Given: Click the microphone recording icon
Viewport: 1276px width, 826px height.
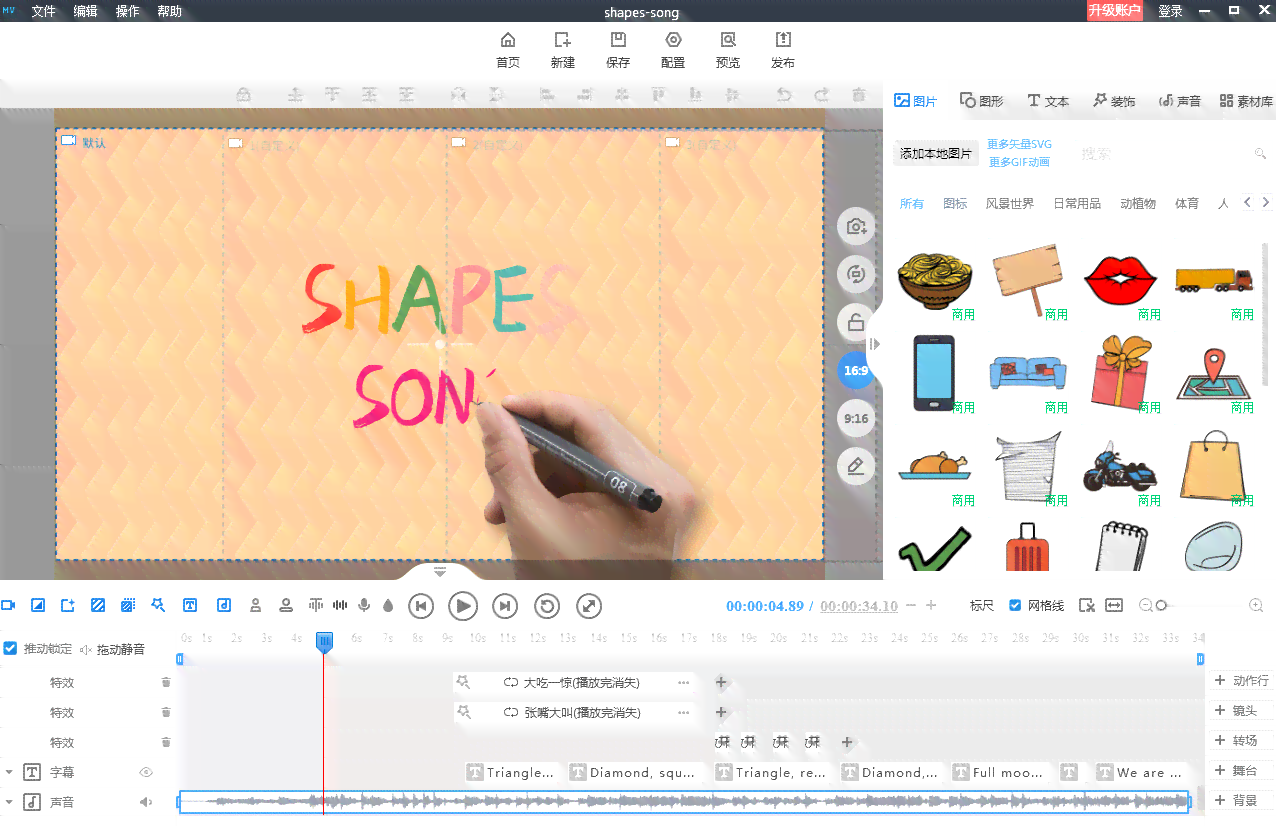Looking at the screenshot, I should (365, 605).
